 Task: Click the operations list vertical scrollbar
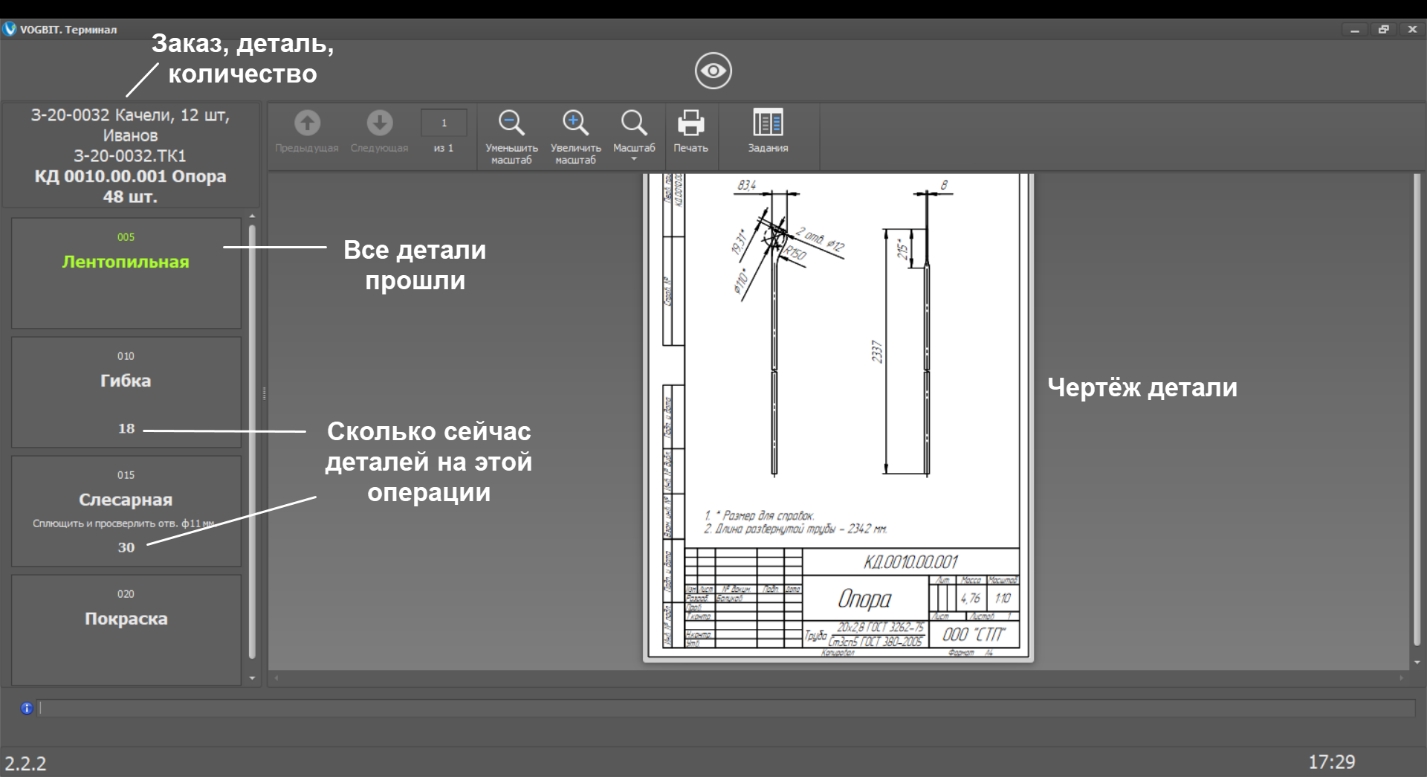coord(252,440)
